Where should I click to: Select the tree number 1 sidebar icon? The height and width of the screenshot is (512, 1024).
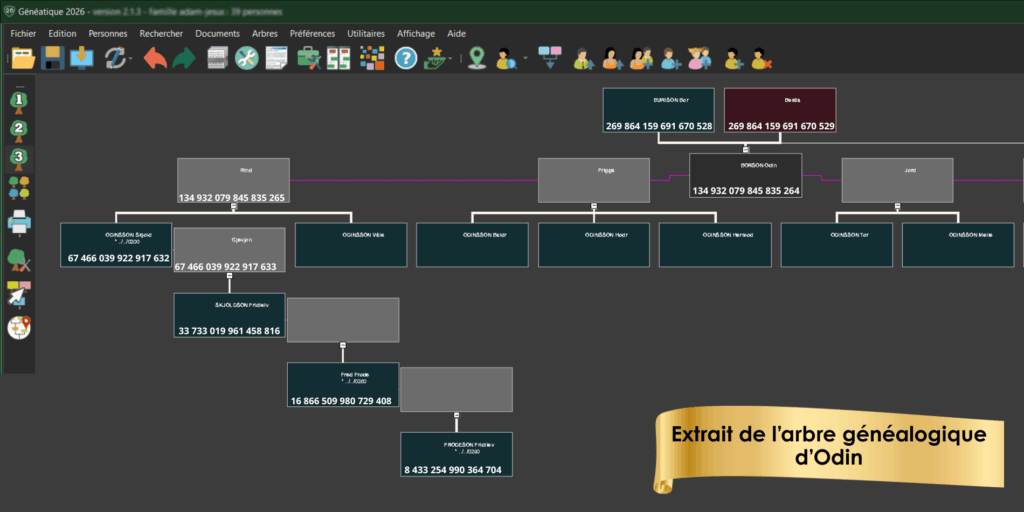19,100
